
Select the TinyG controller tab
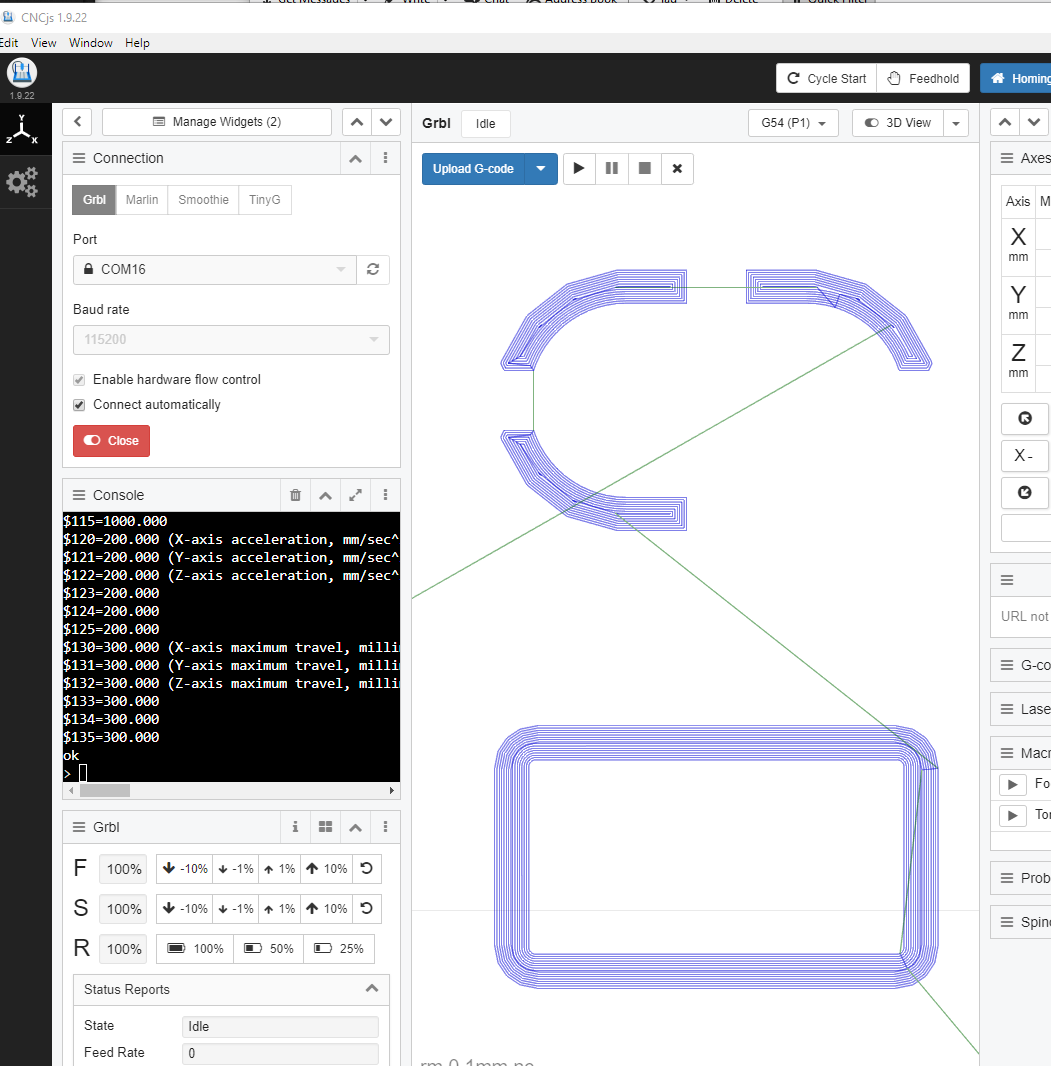pos(264,200)
